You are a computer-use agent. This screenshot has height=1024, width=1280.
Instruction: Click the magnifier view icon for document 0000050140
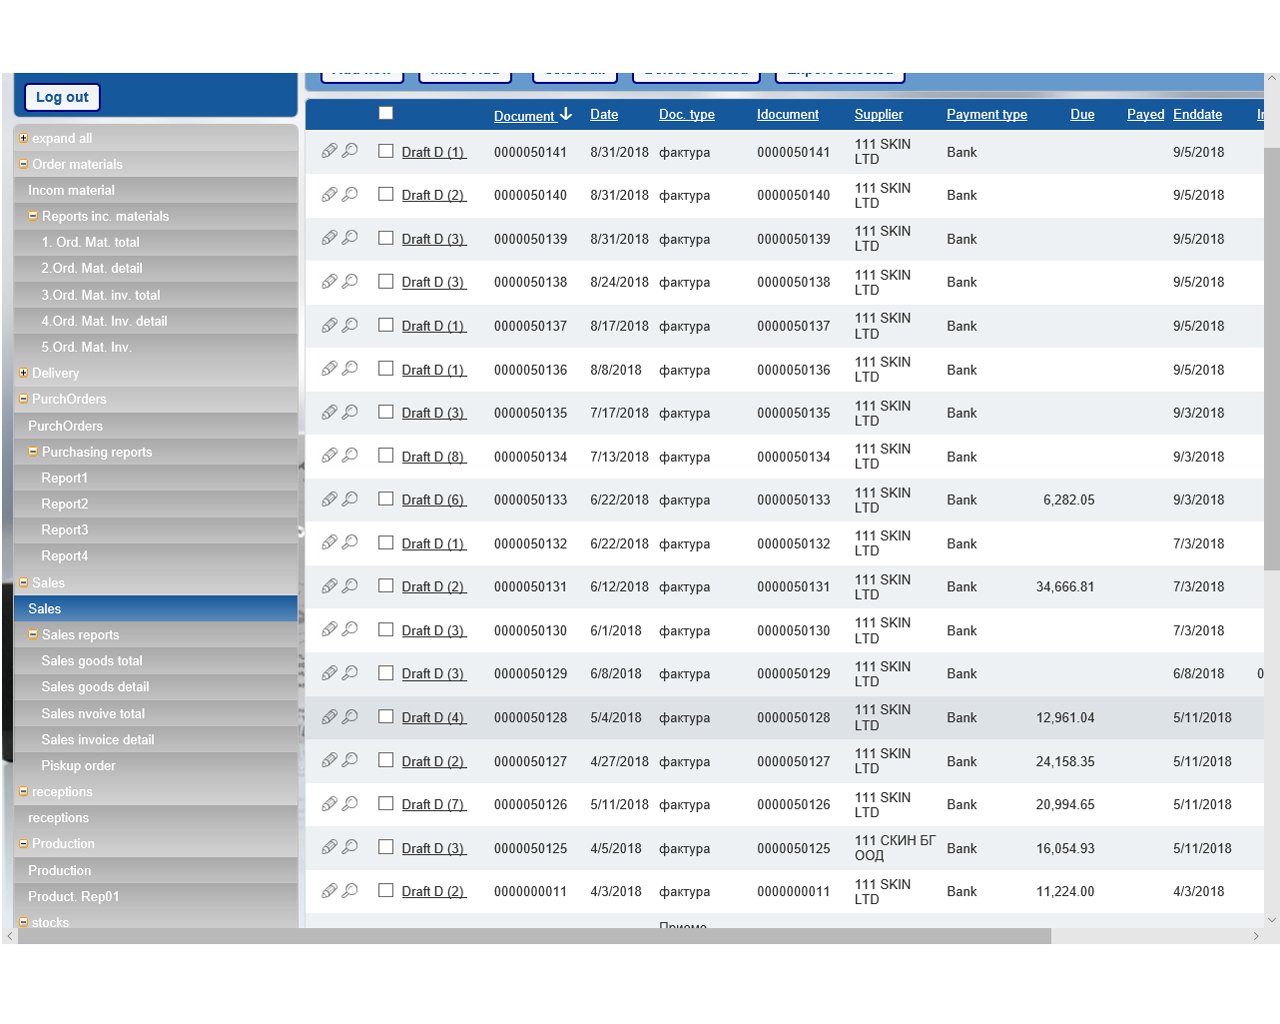pos(350,194)
